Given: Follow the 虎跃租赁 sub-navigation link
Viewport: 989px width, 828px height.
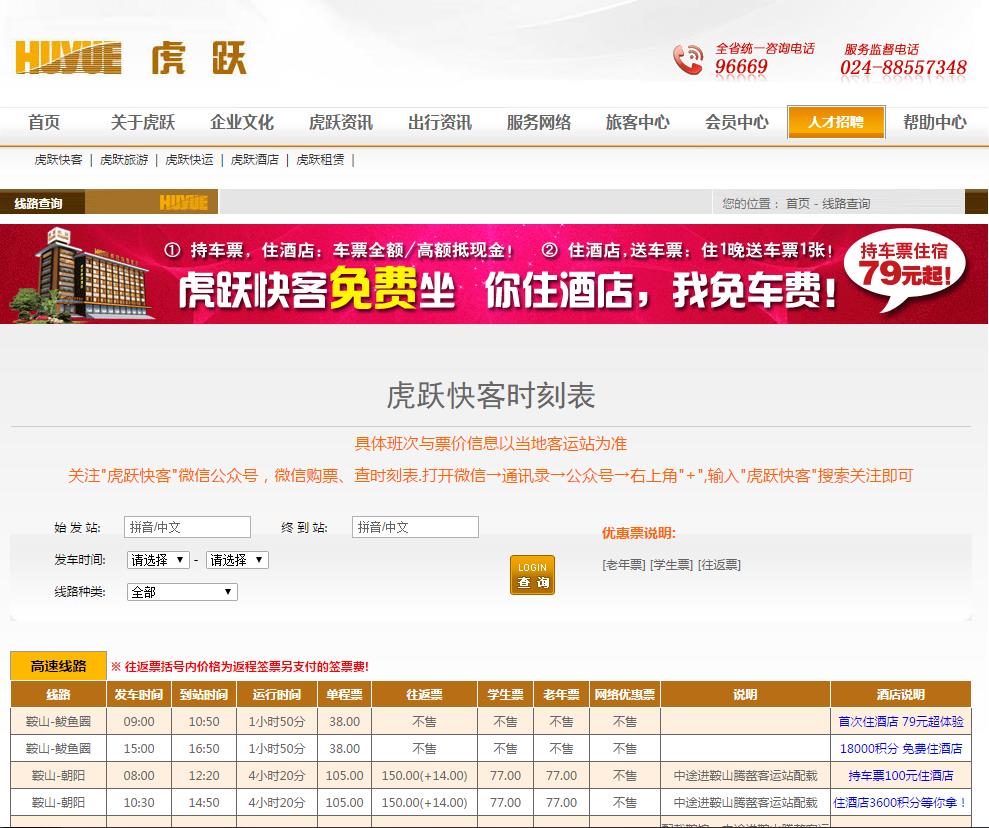Looking at the screenshot, I should click(x=320, y=160).
